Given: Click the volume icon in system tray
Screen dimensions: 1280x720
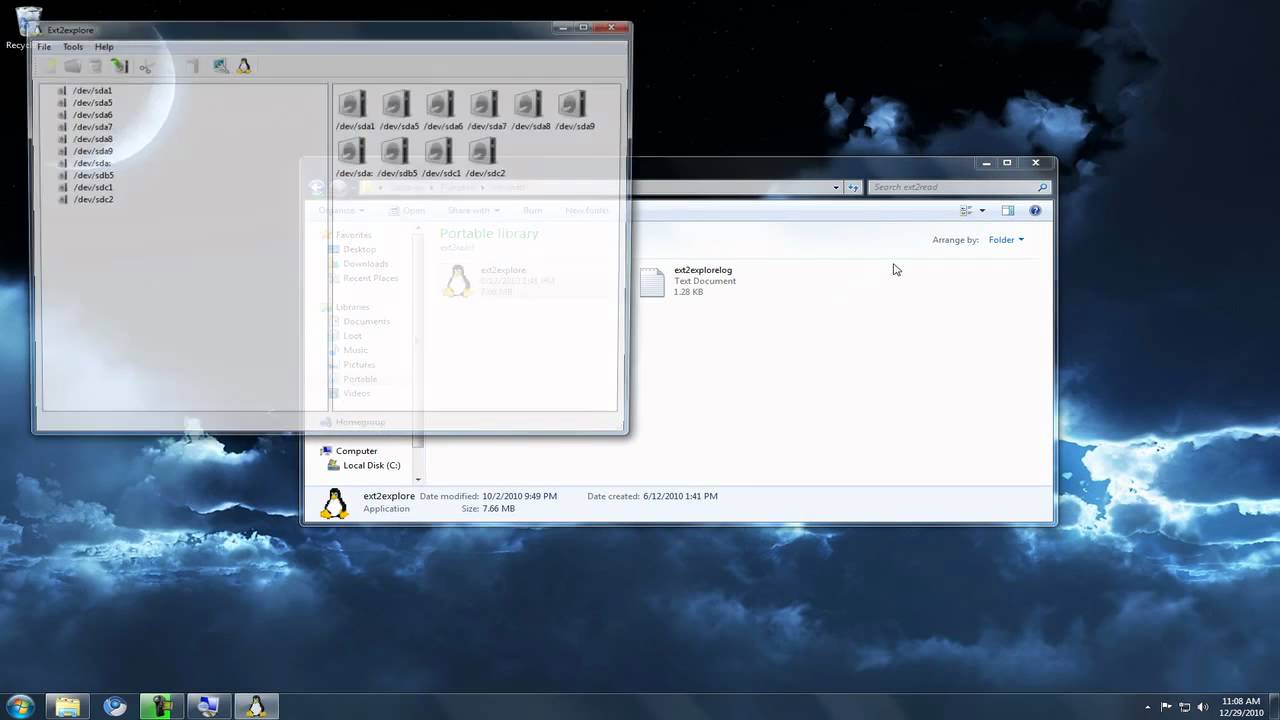Looking at the screenshot, I should tap(1202, 707).
